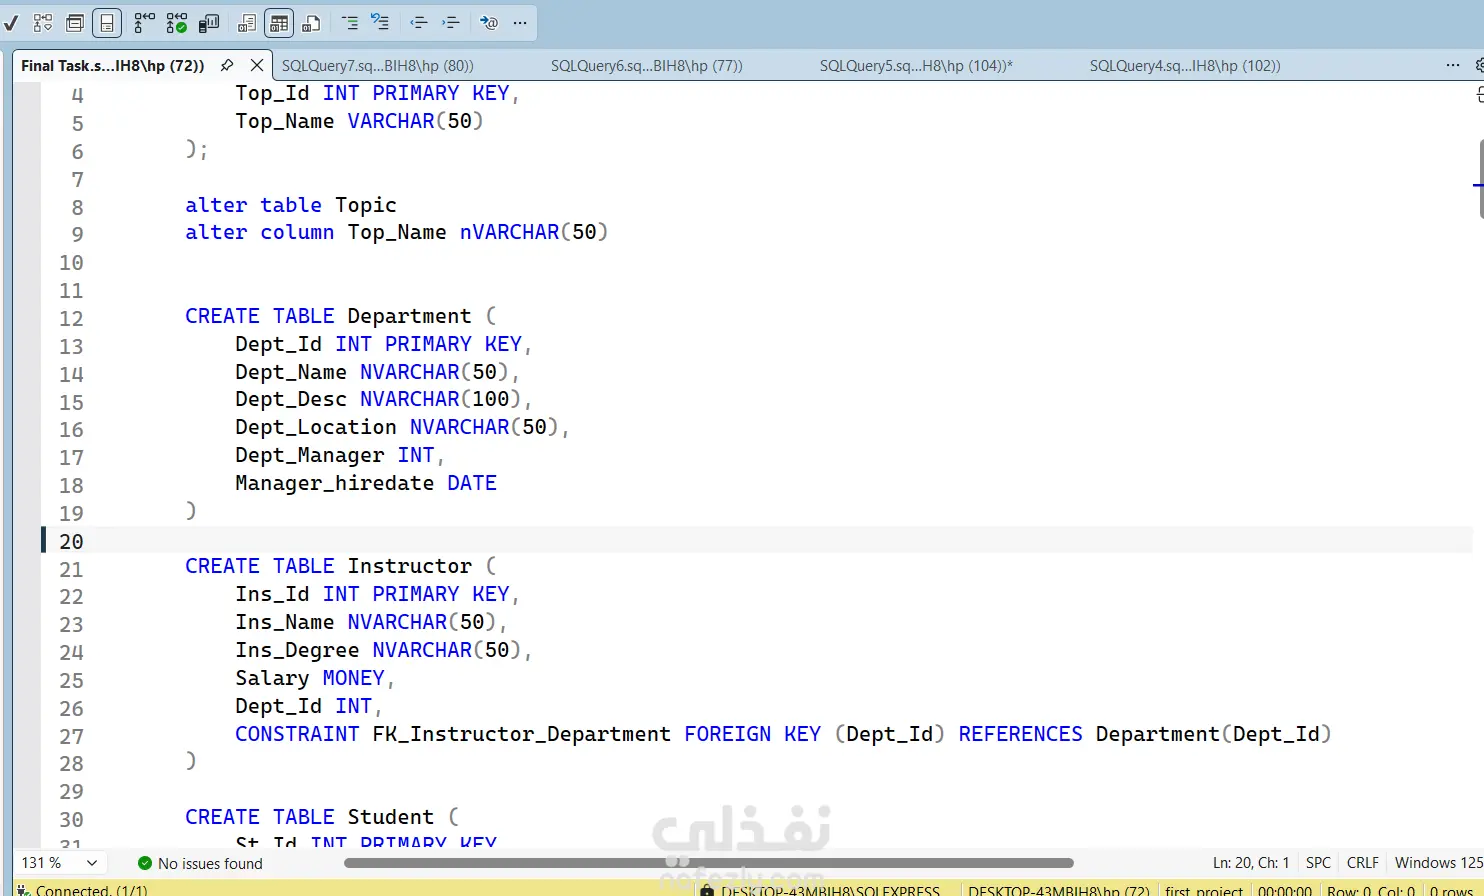Click the word Department on line 12
This screenshot has height=896, width=1484.
(x=409, y=316)
